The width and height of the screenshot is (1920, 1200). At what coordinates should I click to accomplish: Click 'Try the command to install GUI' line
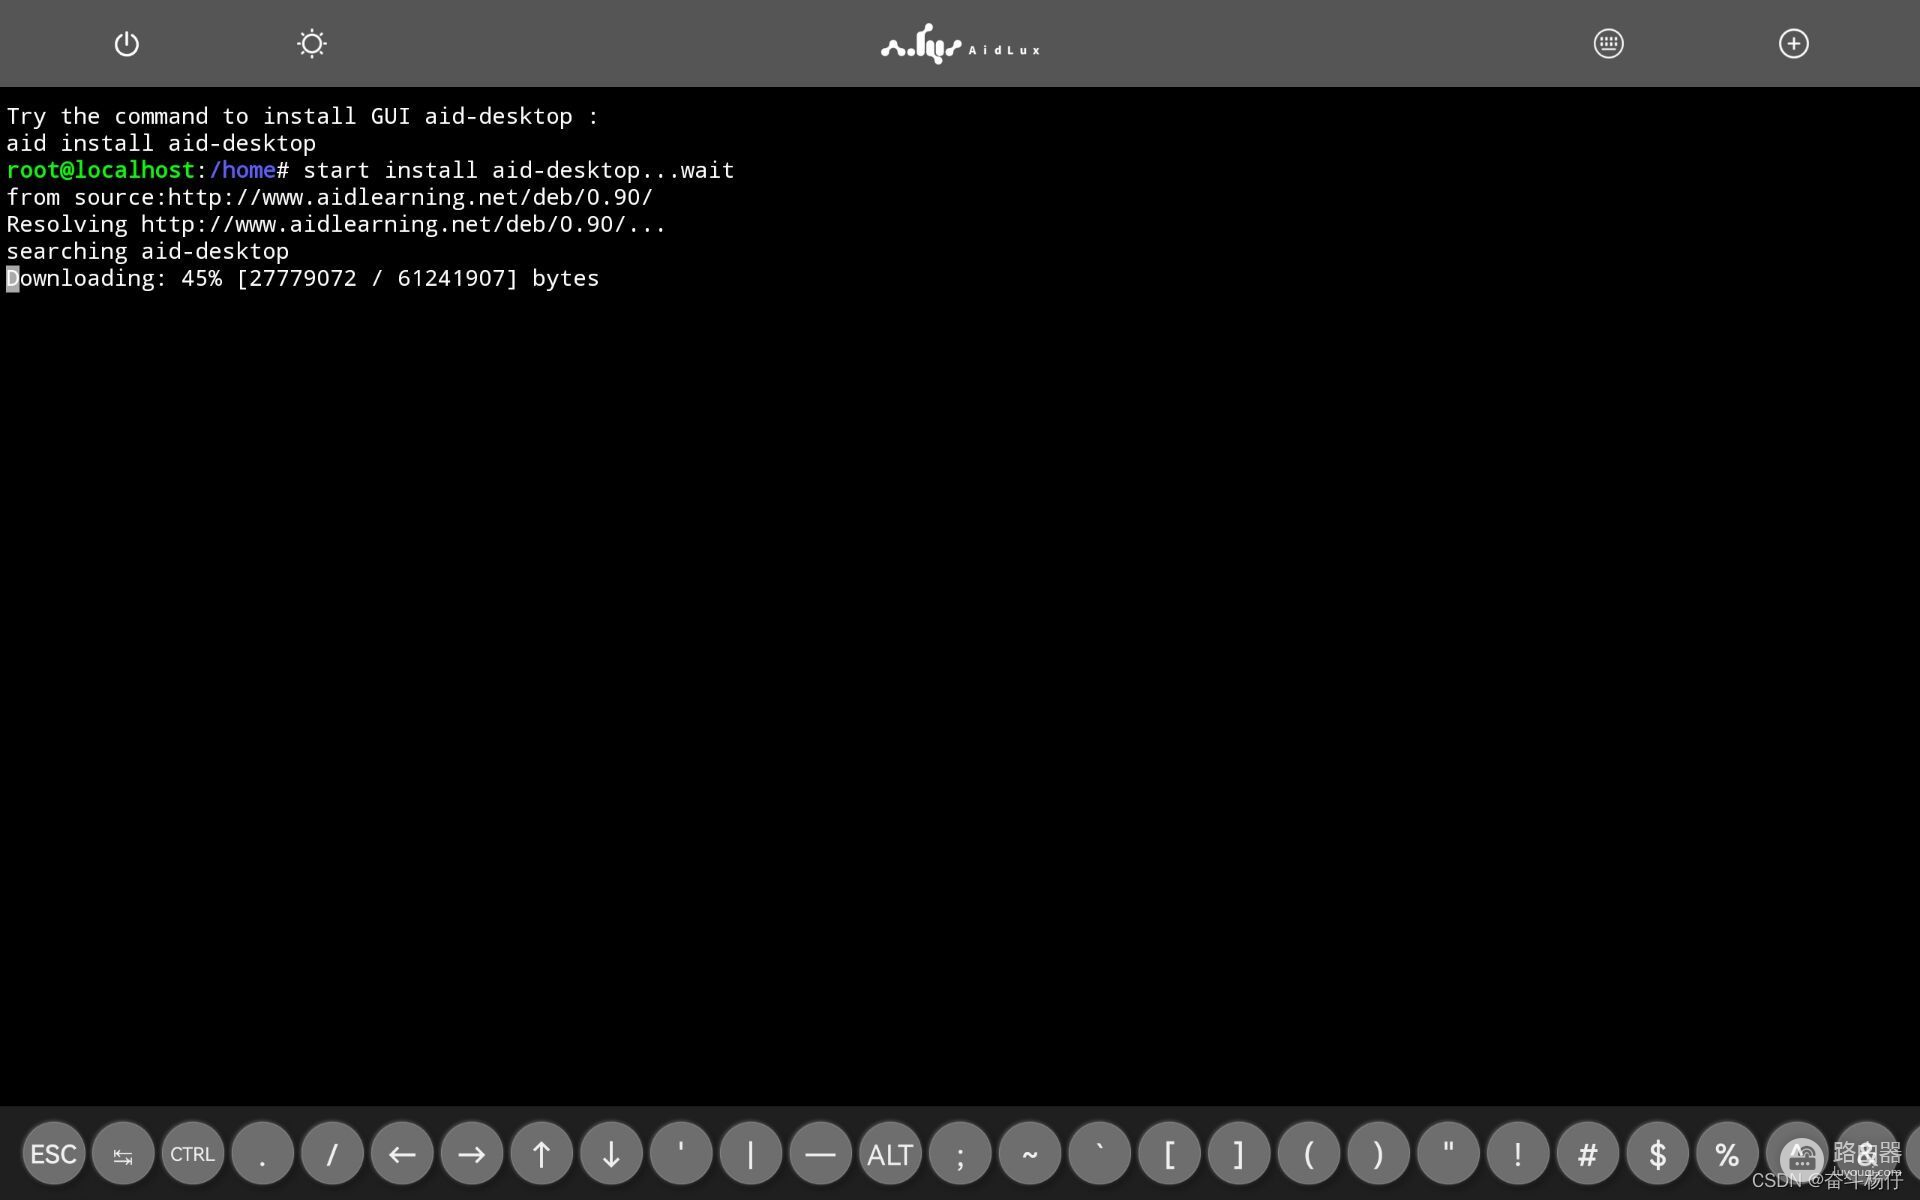pyautogui.click(x=302, y=117)
